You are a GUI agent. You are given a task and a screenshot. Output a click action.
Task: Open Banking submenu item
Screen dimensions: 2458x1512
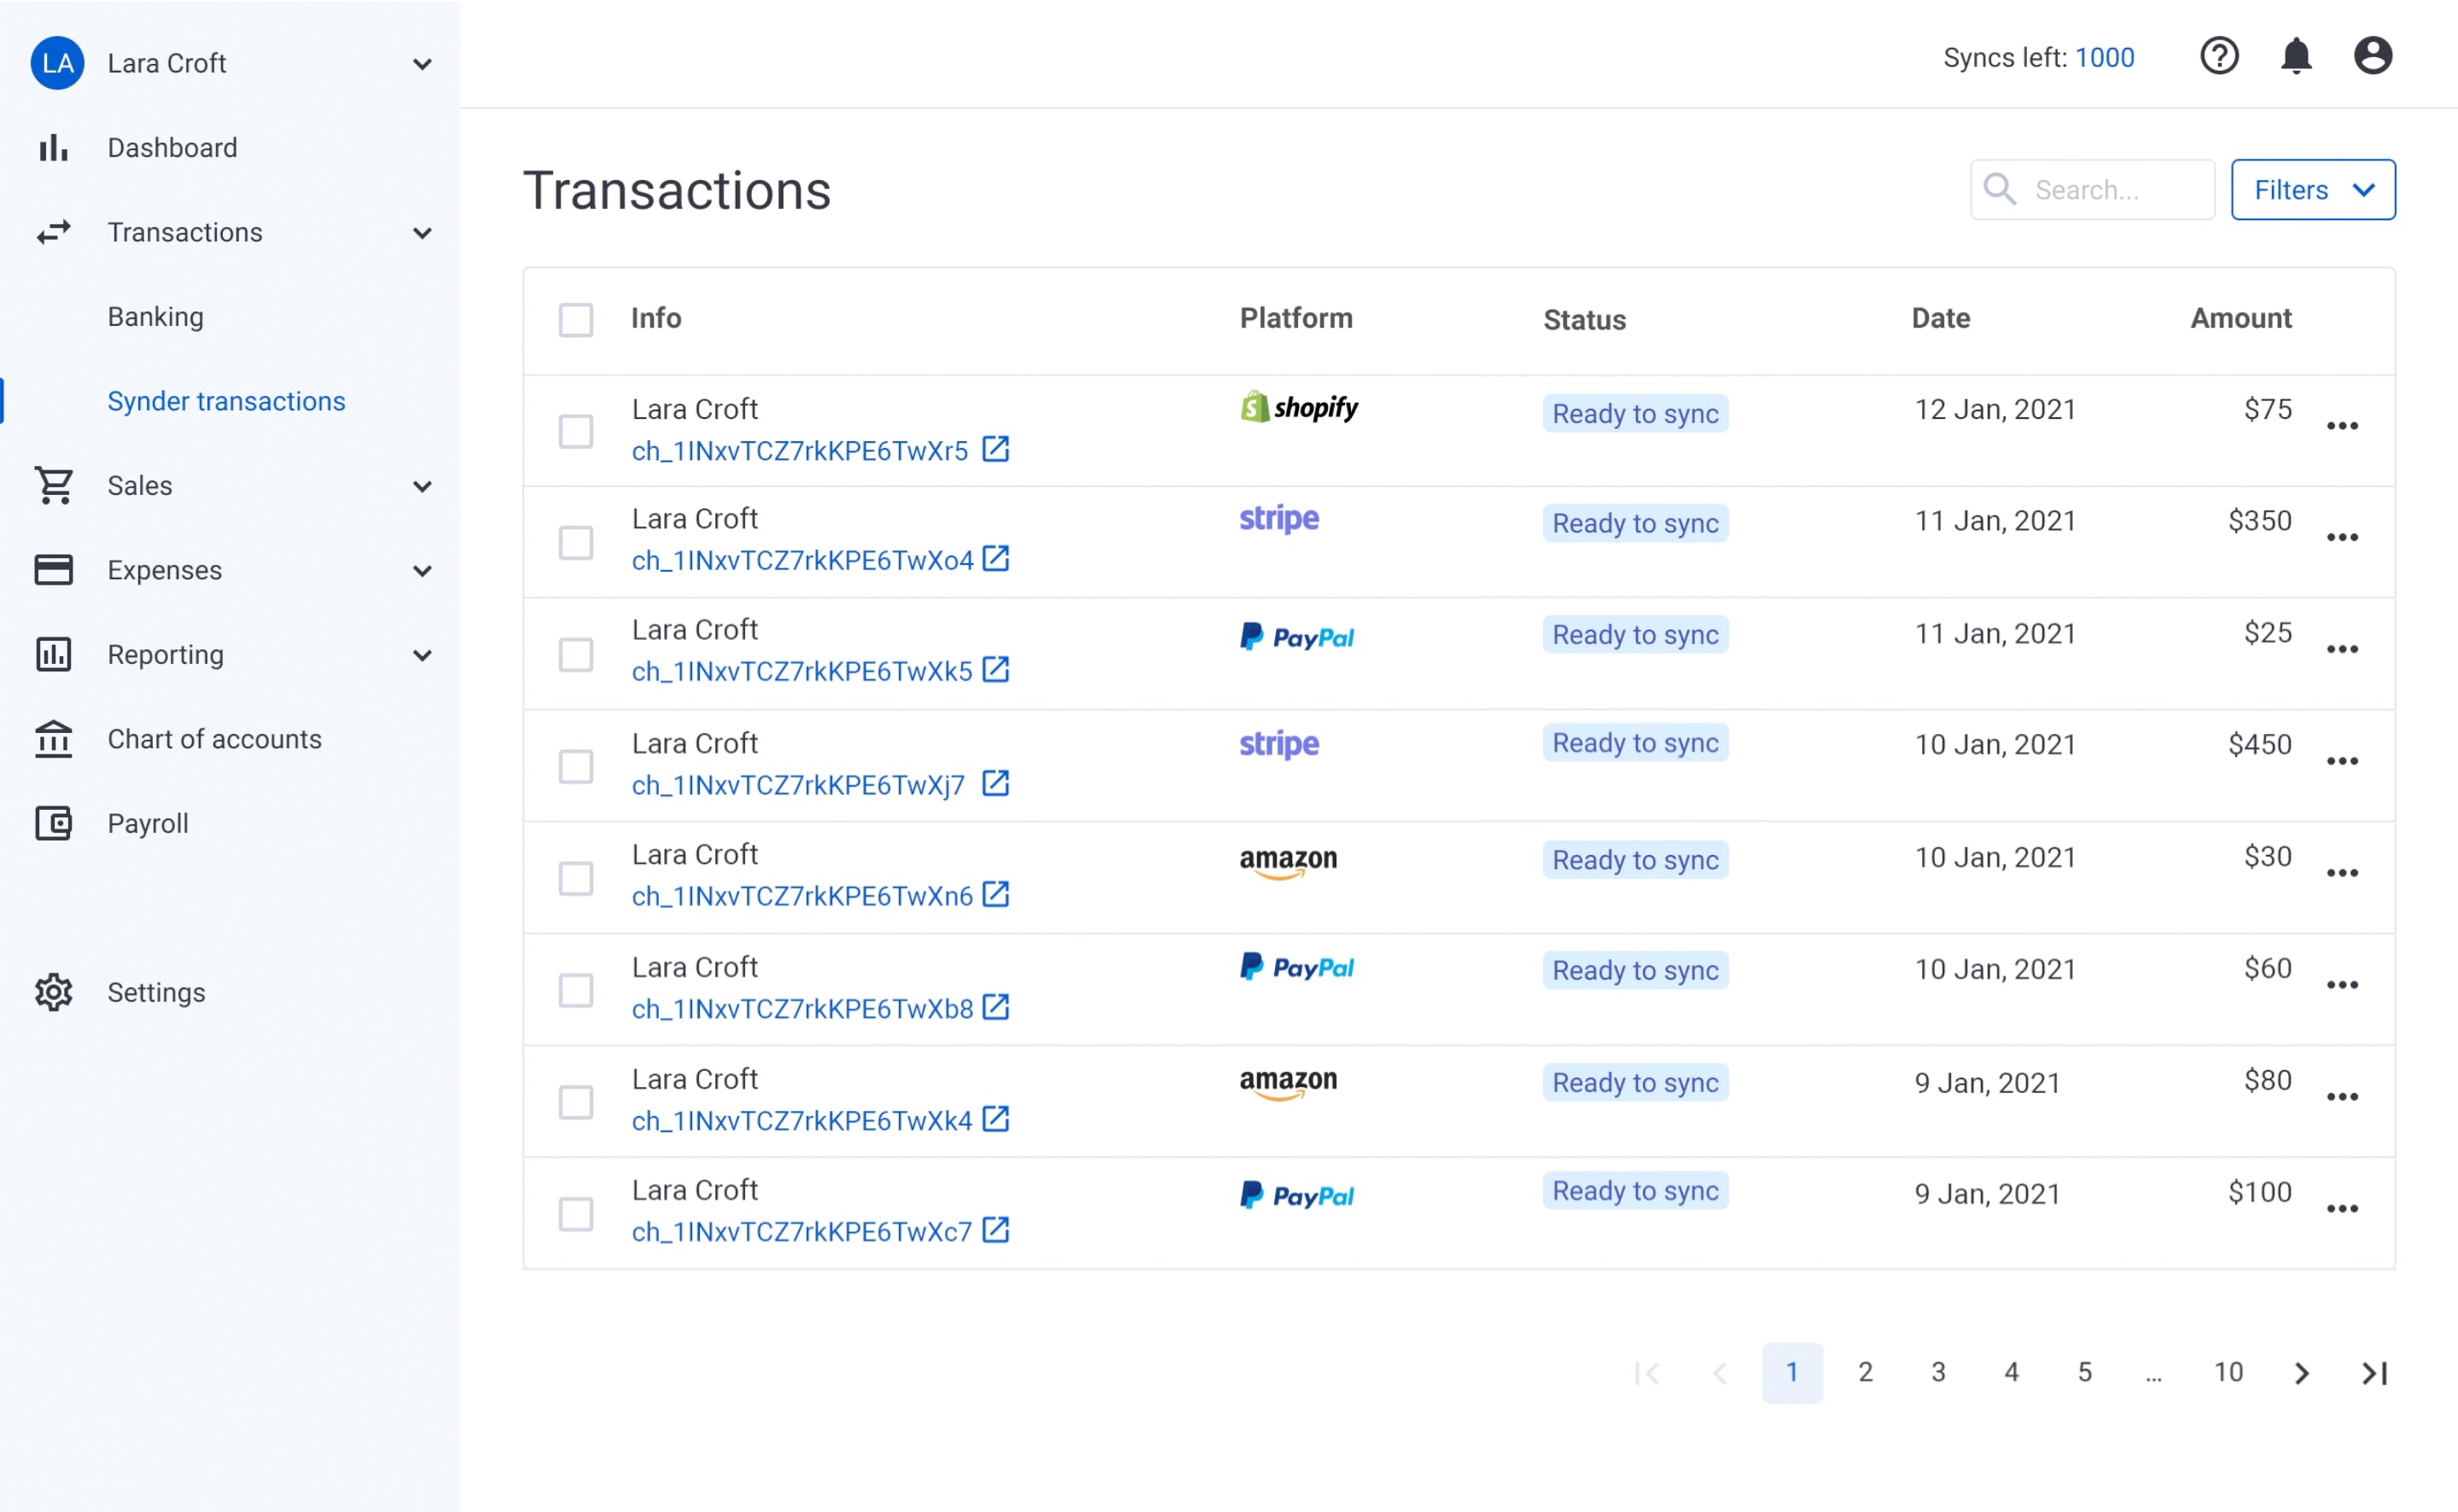(x=156, y=317)
